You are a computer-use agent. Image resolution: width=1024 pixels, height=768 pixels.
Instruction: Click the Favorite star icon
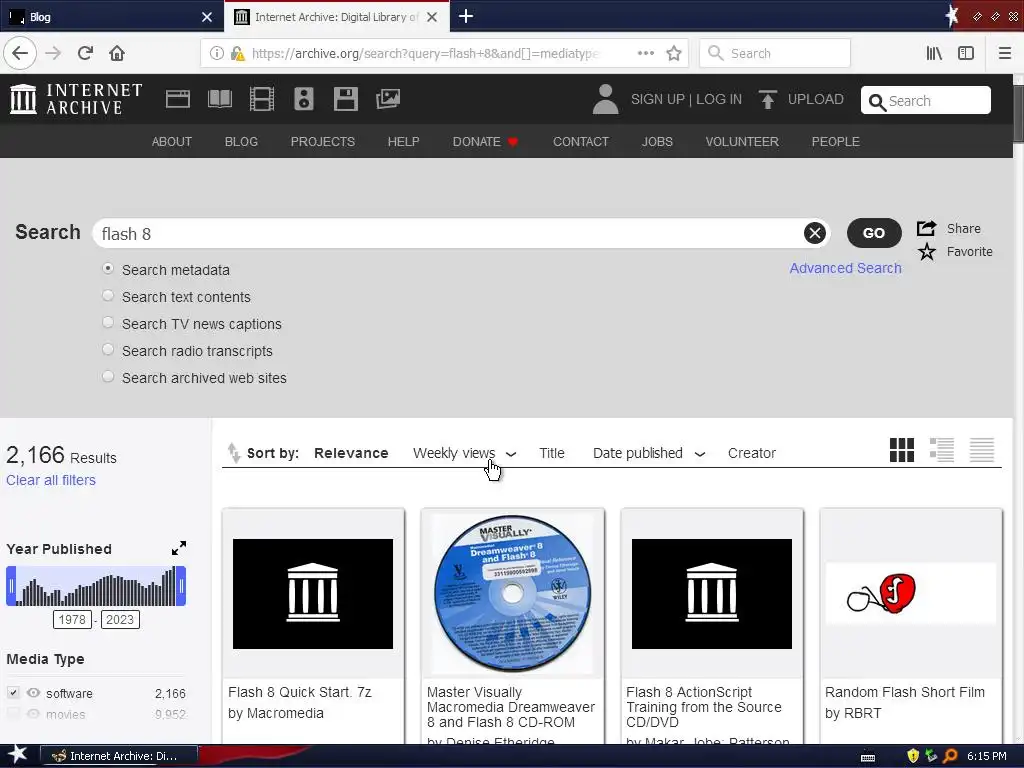coord(927,251)
